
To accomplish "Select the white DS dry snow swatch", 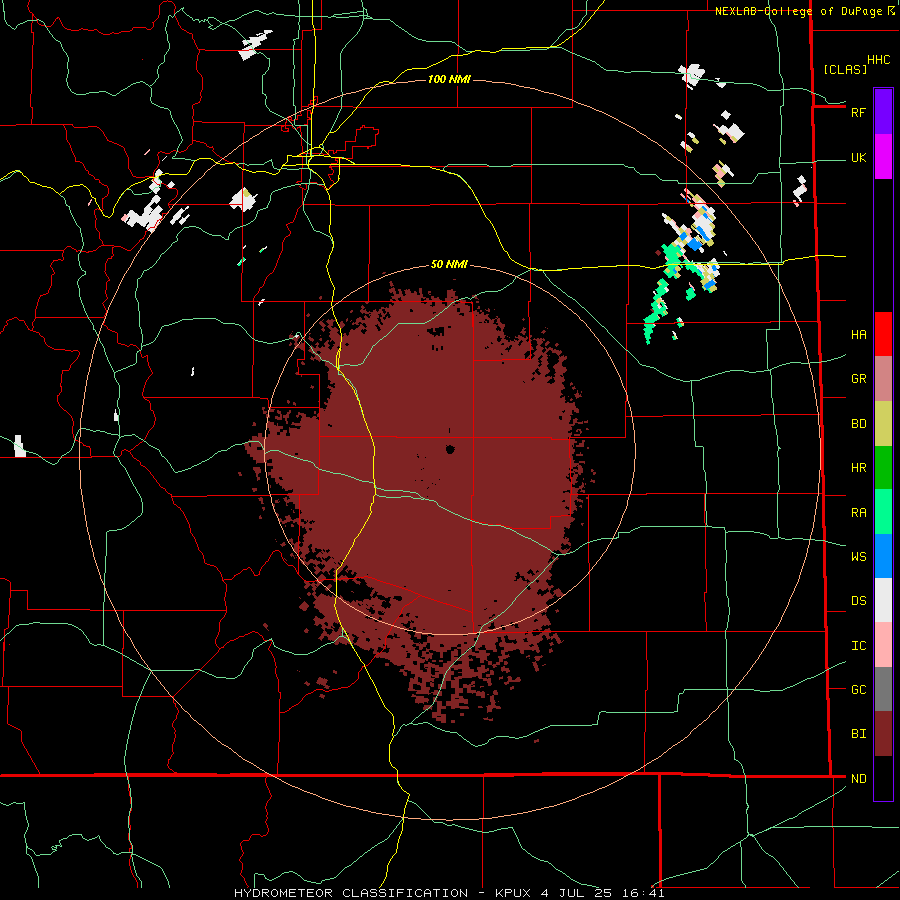I will click(883, 600).
